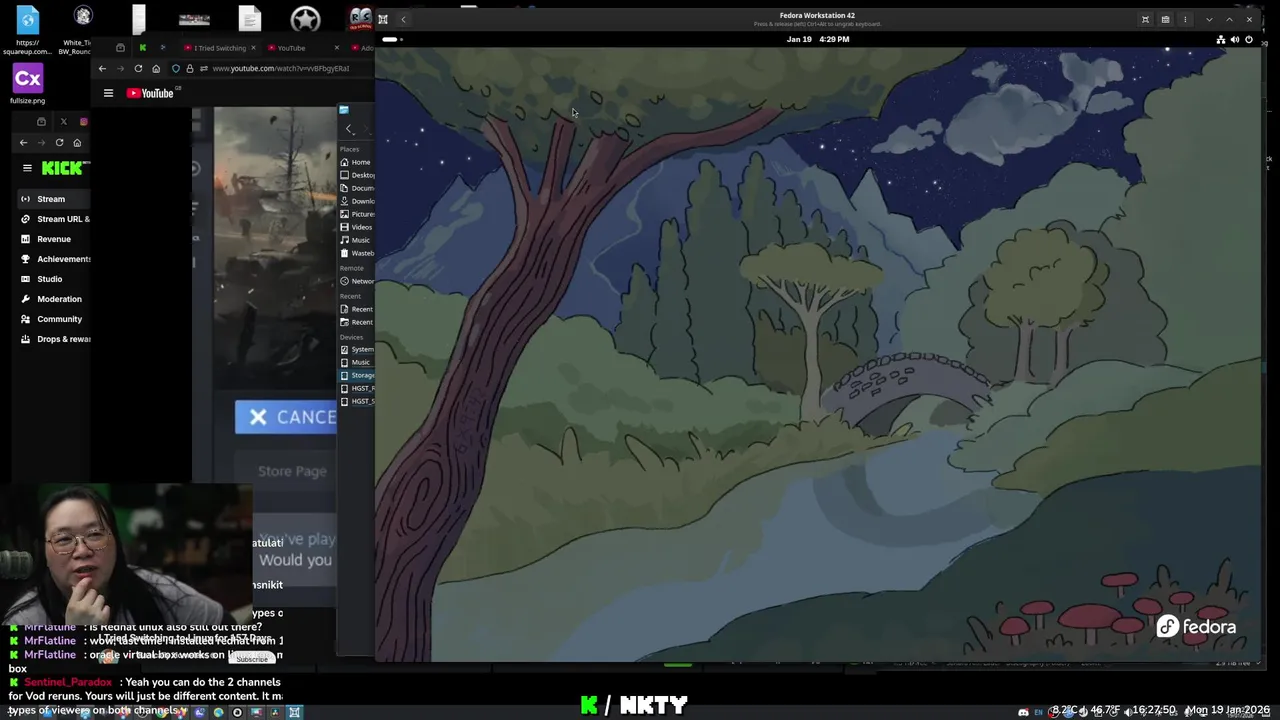This screenshot has height=720, width=1280.
Task: Open the Kick dashboard hamburger menu
Action: pos(27,168)
